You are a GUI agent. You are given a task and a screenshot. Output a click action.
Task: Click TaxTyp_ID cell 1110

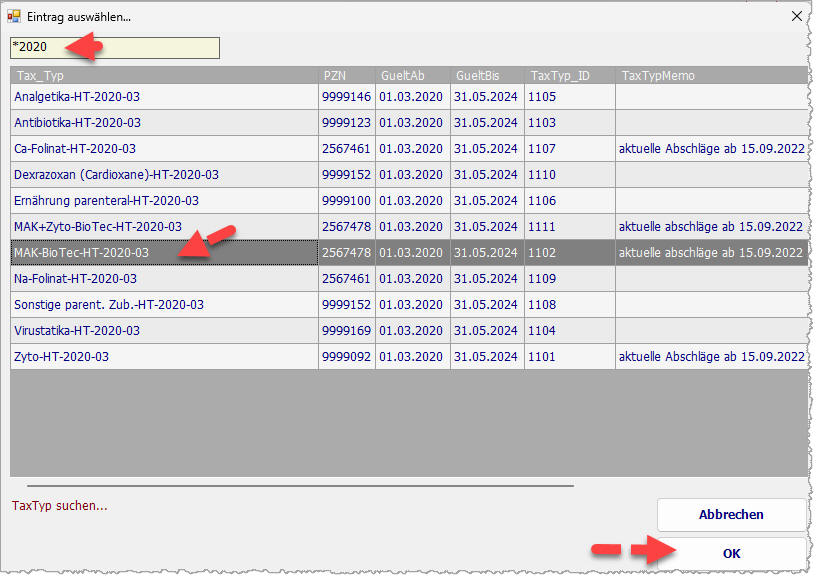(x=570, y=175)
